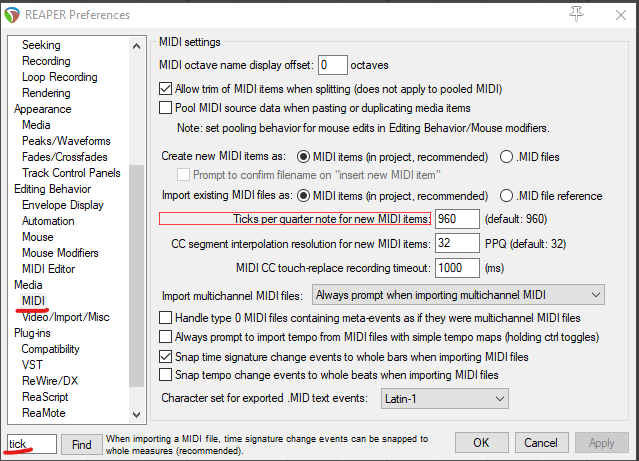Open Peaks/Waveforms preferences page
This screenshot has height=461, width=639.
pyautogui.click(x=66, y=141)
